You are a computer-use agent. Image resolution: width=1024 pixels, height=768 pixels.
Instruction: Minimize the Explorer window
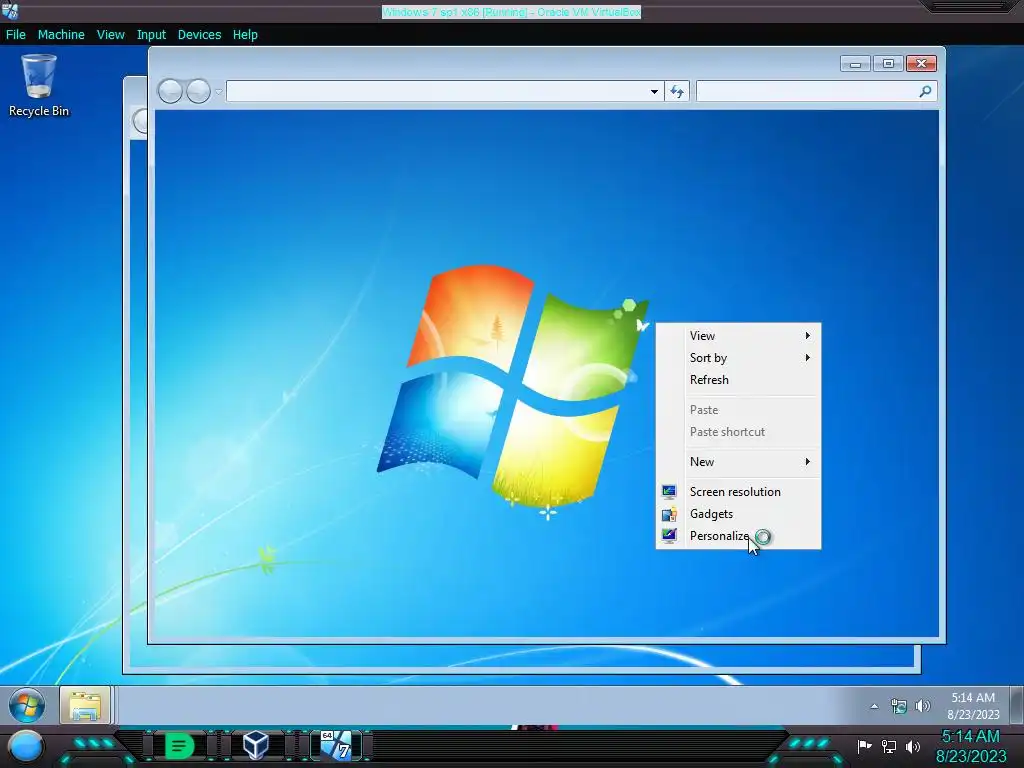point(855,63)
